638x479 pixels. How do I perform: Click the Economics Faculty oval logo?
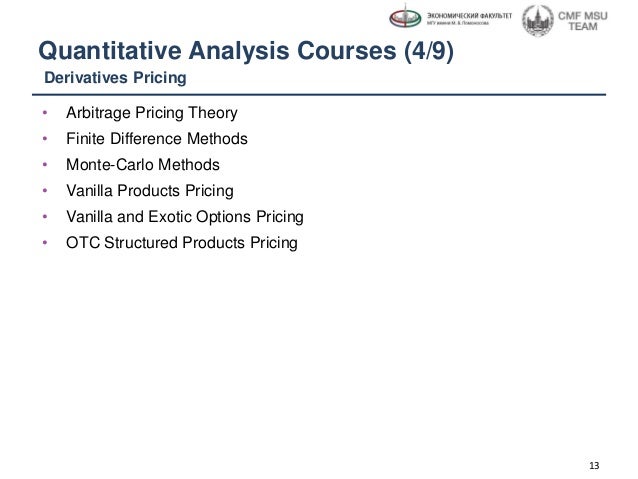(x=405, y=17)
